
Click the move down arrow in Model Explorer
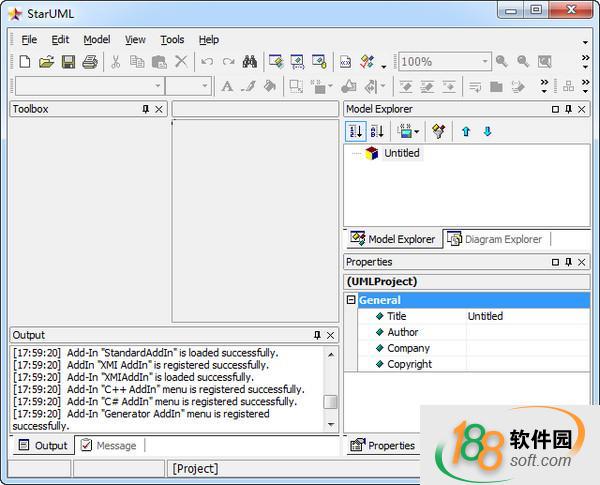[487, 132]
